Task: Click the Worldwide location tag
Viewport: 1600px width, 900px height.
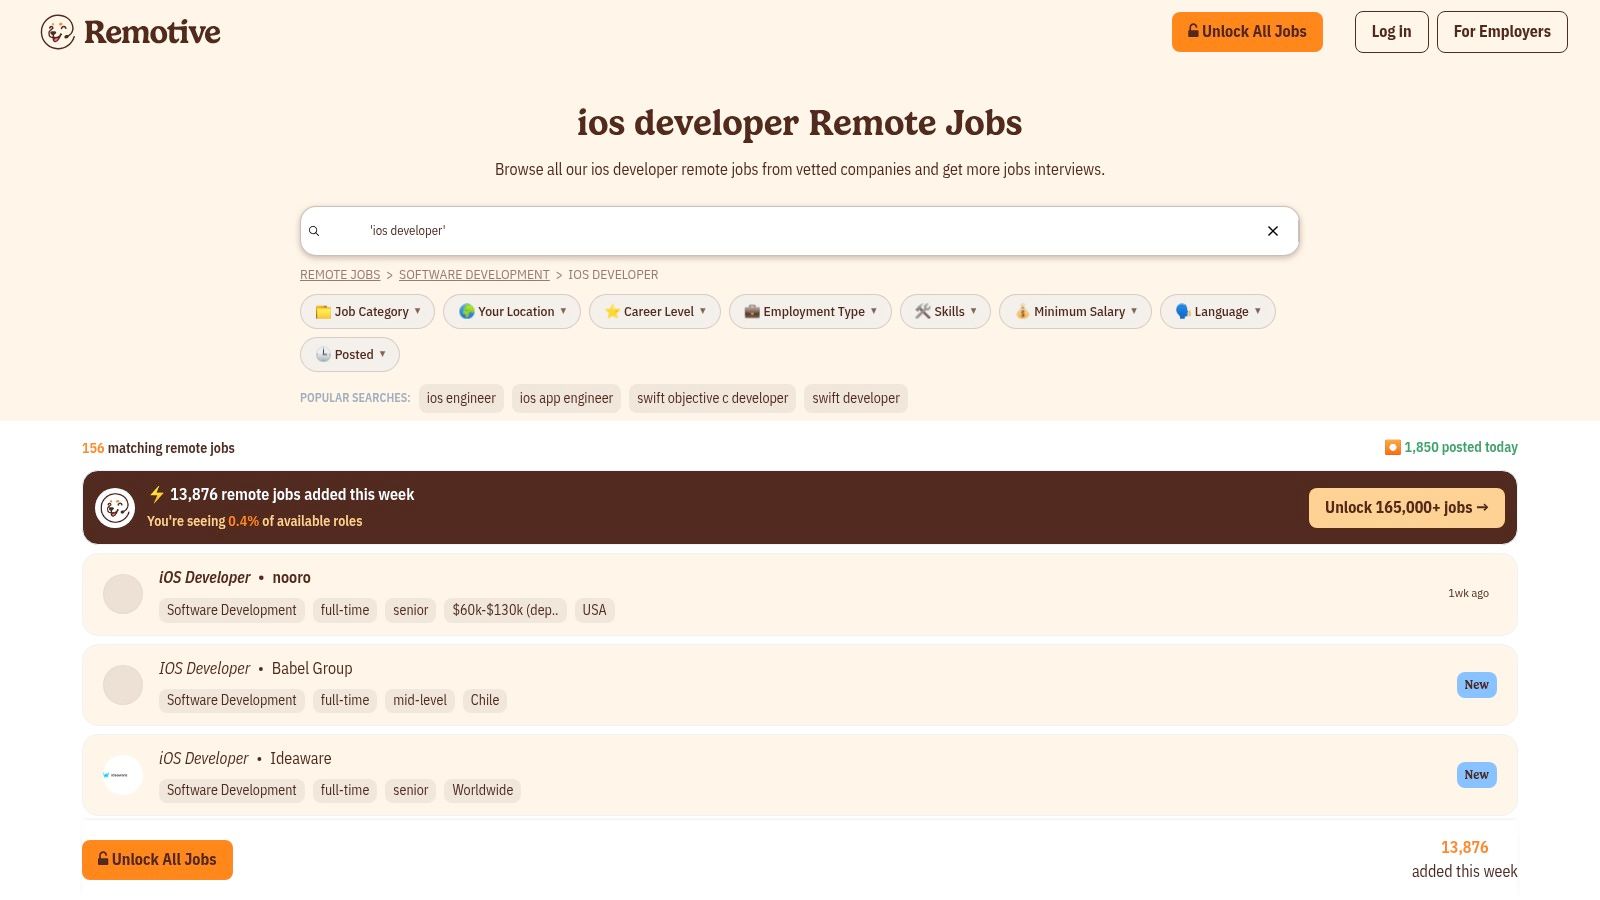Action: point(482,790)
